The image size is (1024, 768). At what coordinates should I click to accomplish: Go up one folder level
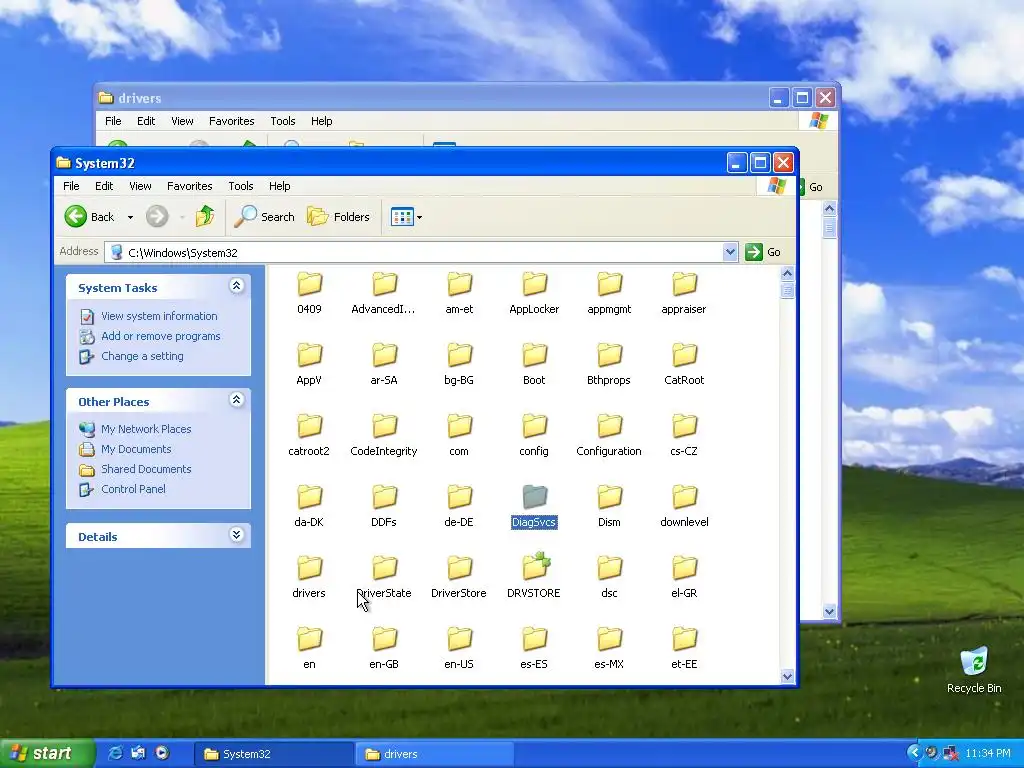205,216
